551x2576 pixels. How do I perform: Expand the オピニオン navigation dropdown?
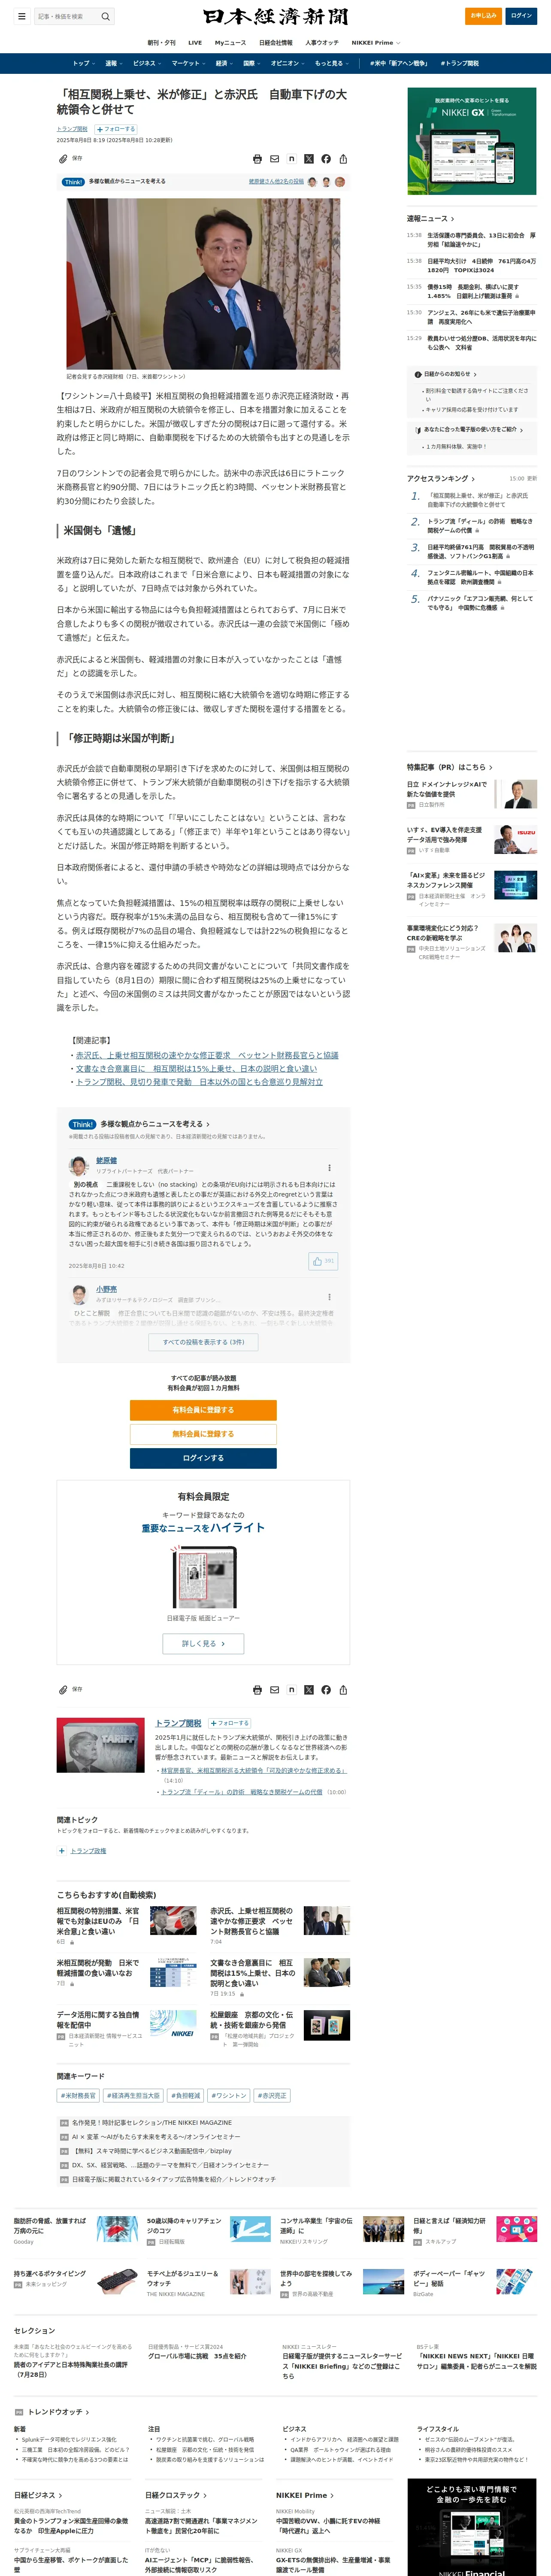288,63
